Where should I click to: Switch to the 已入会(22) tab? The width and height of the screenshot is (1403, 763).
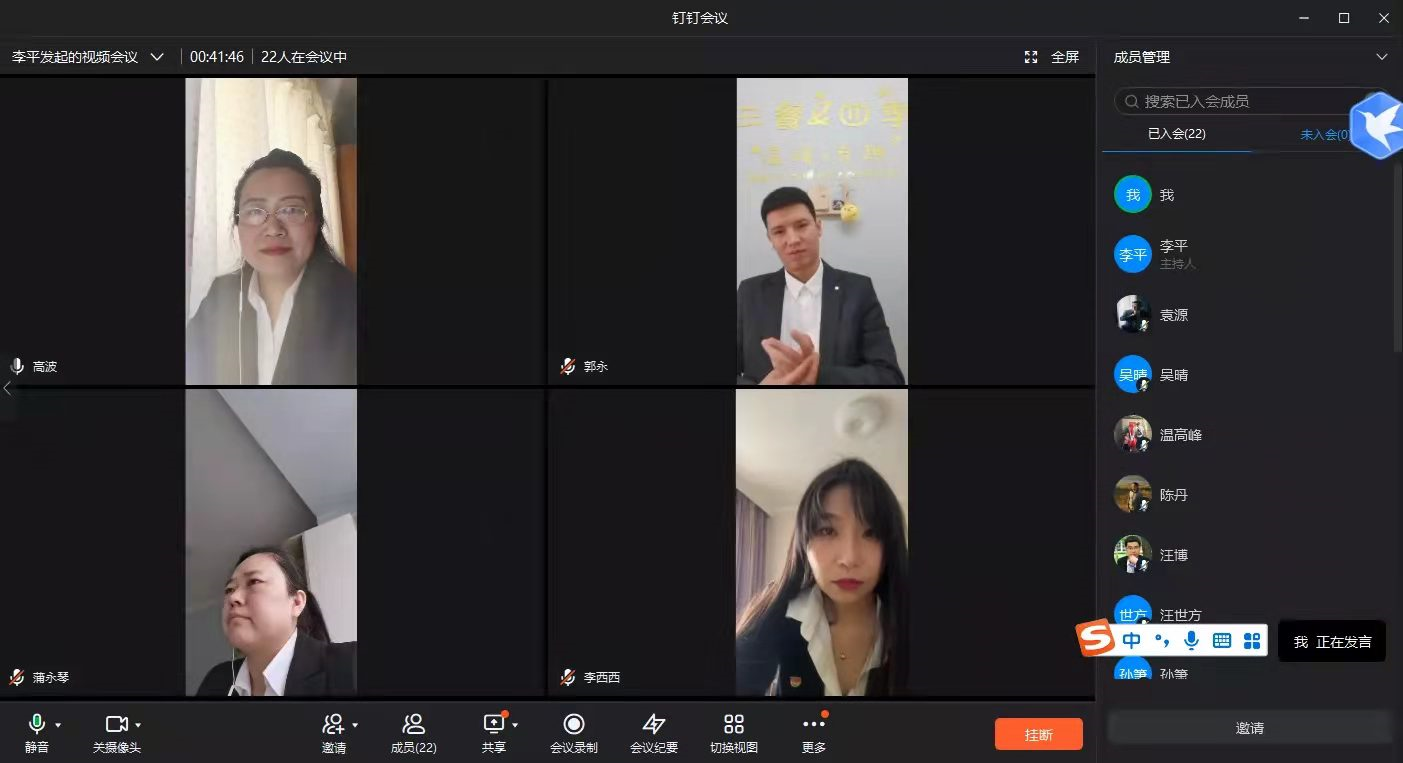pyautogui.click(x=1176, y=134)
